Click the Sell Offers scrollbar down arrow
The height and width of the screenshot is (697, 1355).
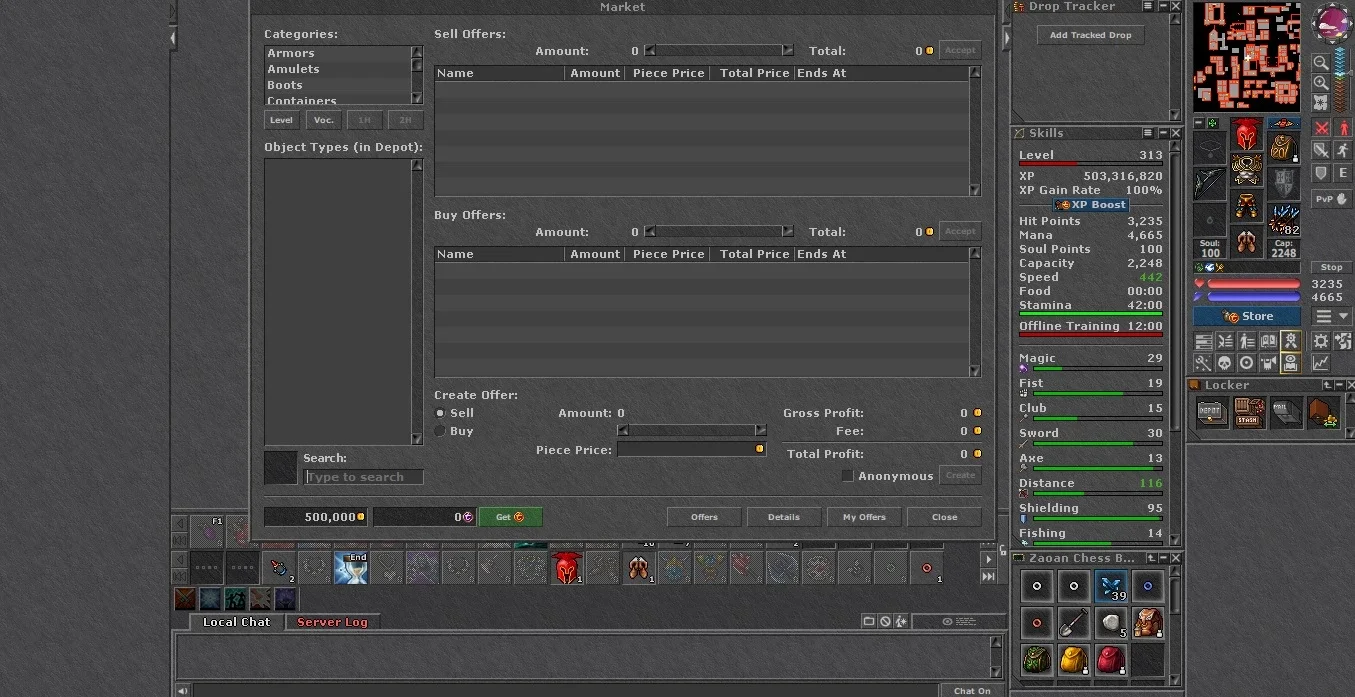(x=975, y=190)
